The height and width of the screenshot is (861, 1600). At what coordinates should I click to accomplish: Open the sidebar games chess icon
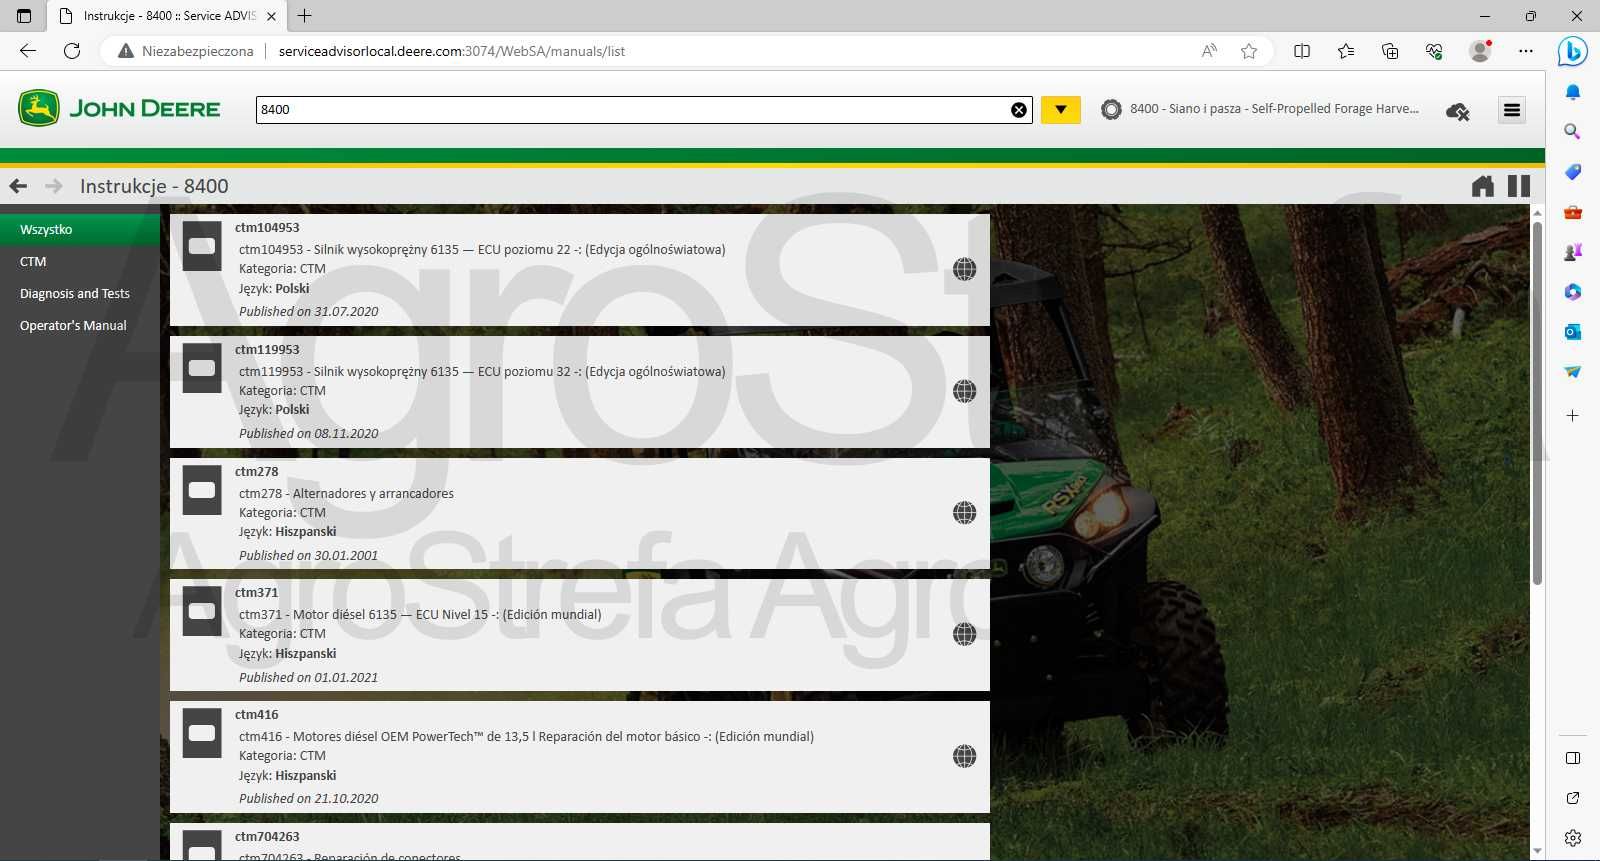click(x=1573, y=252)
